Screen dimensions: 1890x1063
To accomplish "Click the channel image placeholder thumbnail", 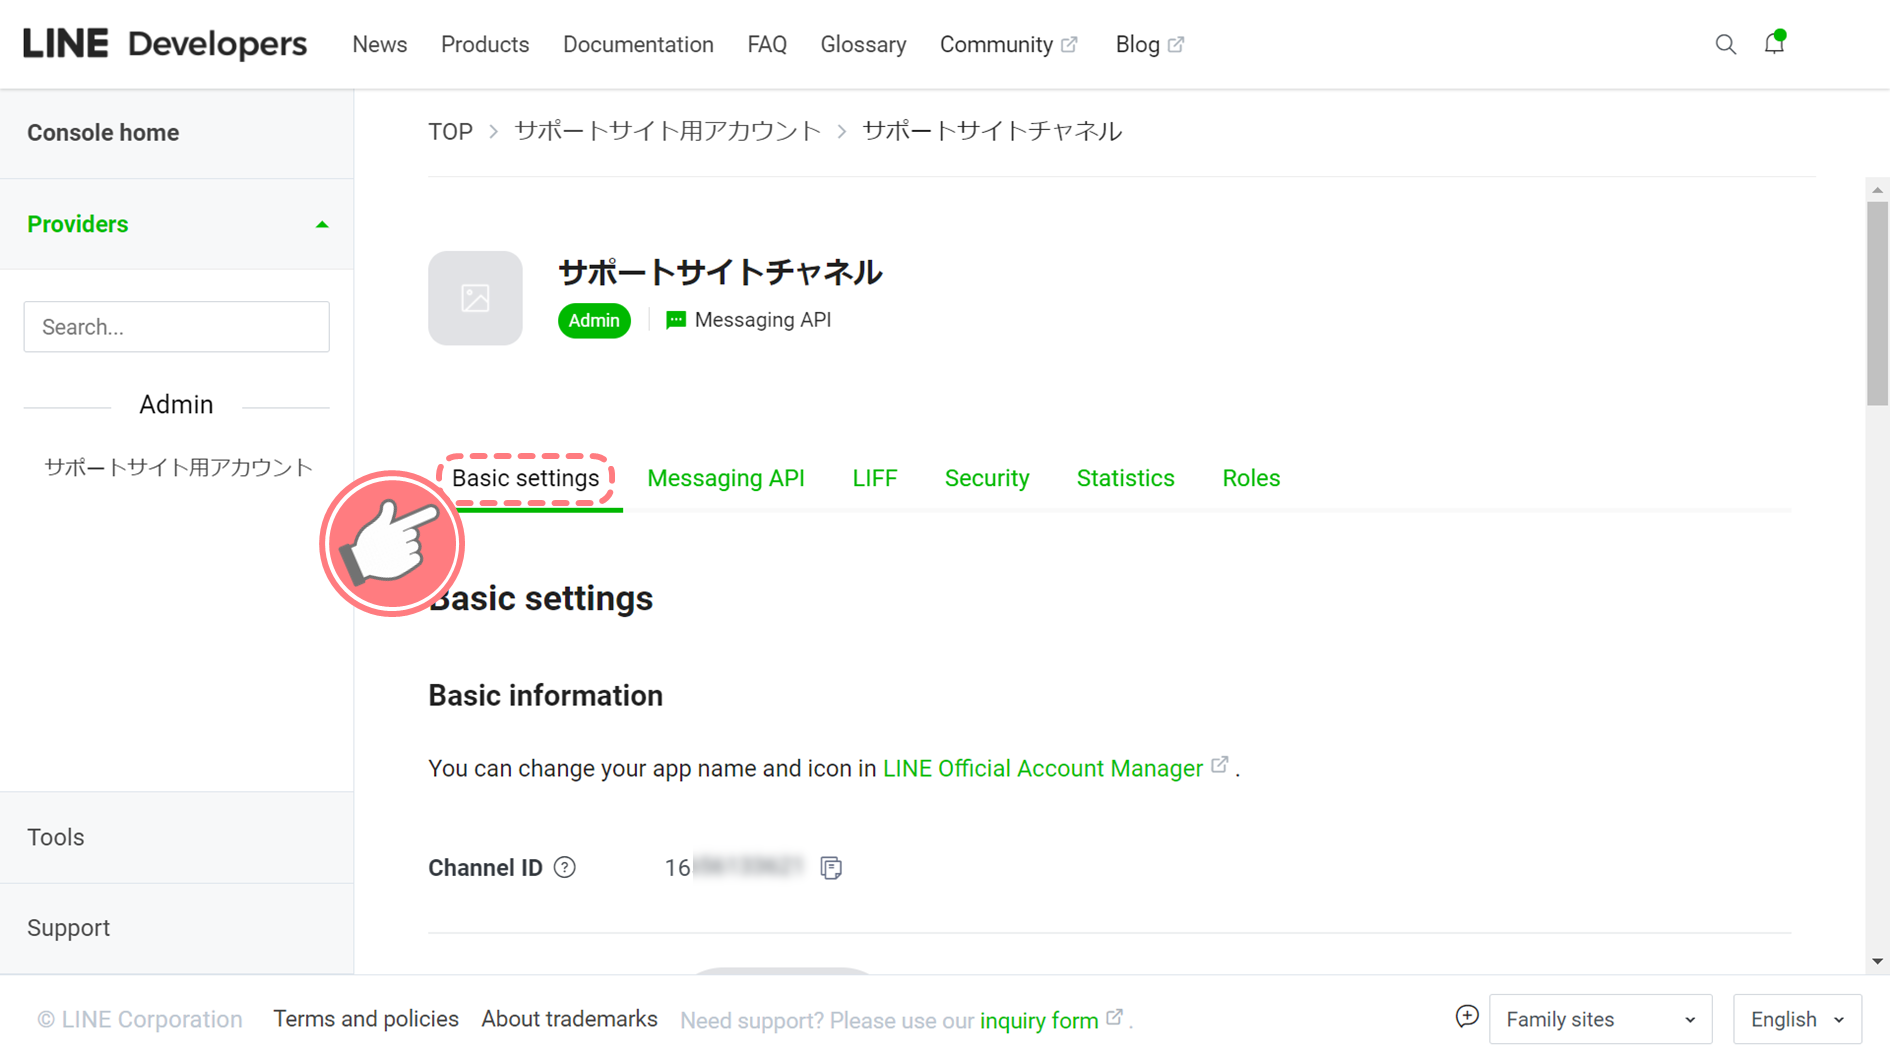I will click(475, 298).
